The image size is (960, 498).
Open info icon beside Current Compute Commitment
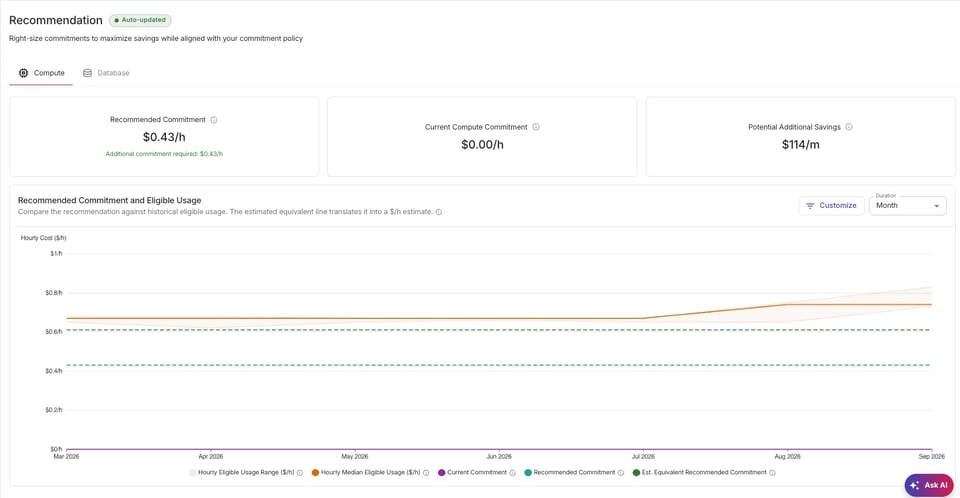coord(536,127)
